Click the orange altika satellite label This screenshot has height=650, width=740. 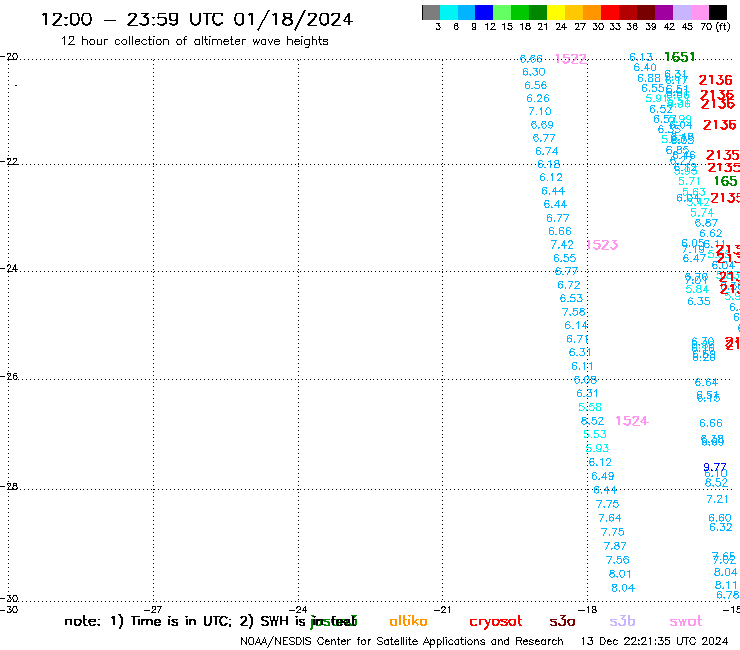coord(409,621)
